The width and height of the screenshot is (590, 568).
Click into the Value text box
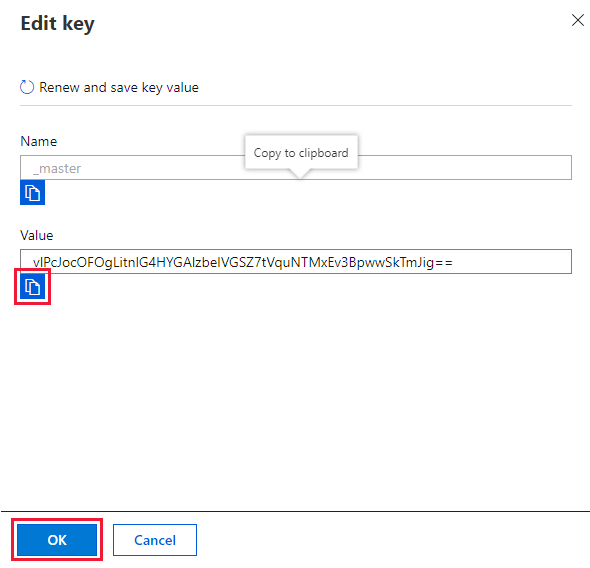click(296, 261)
